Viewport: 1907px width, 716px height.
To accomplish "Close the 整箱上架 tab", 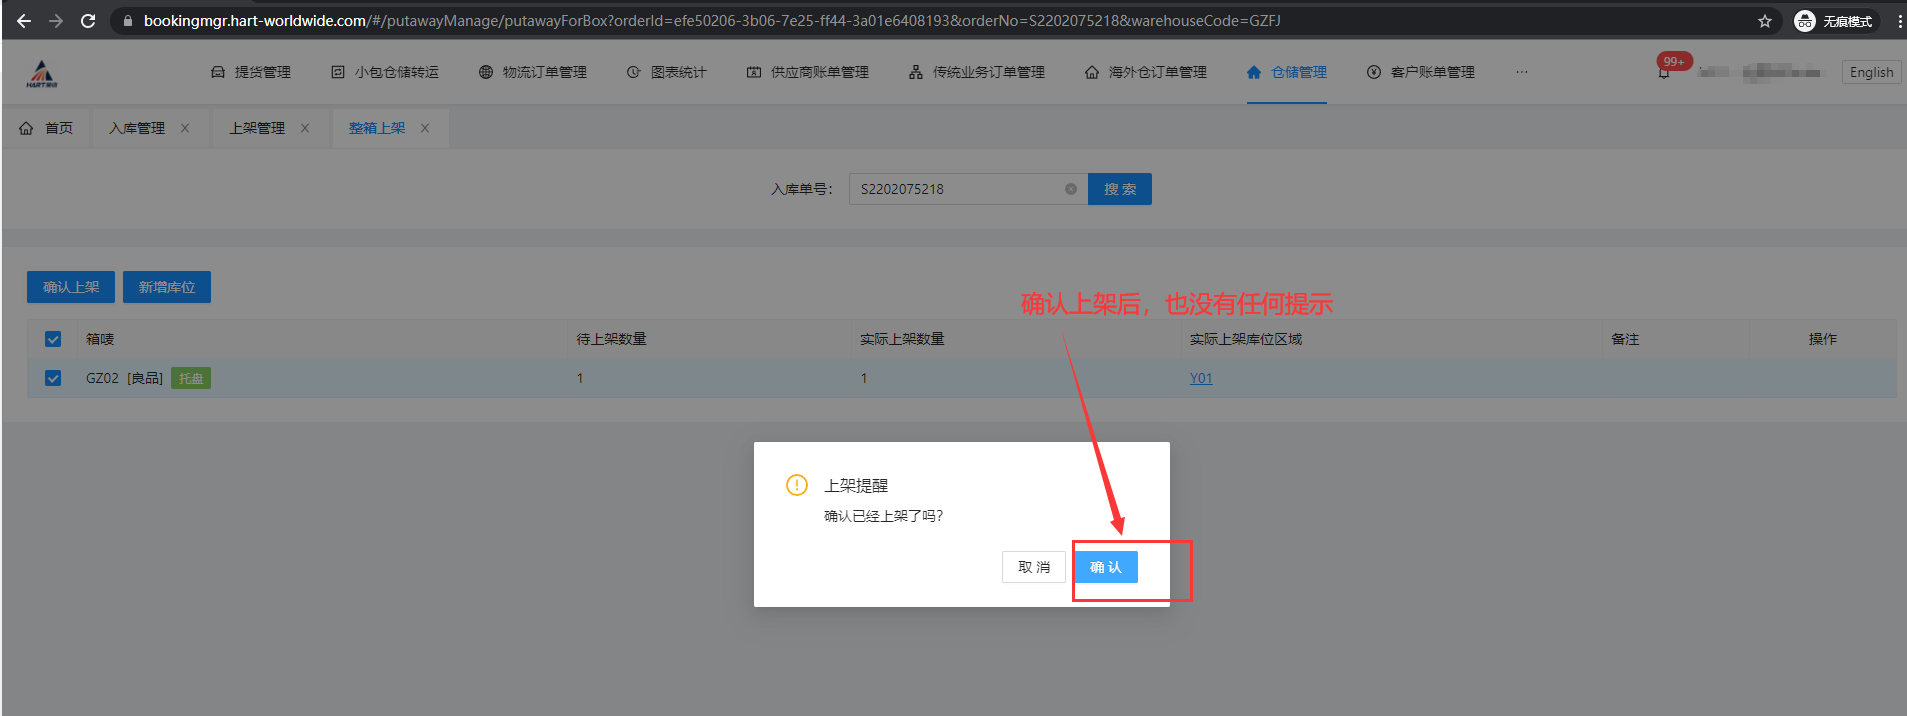I will (x=425, y=128).
